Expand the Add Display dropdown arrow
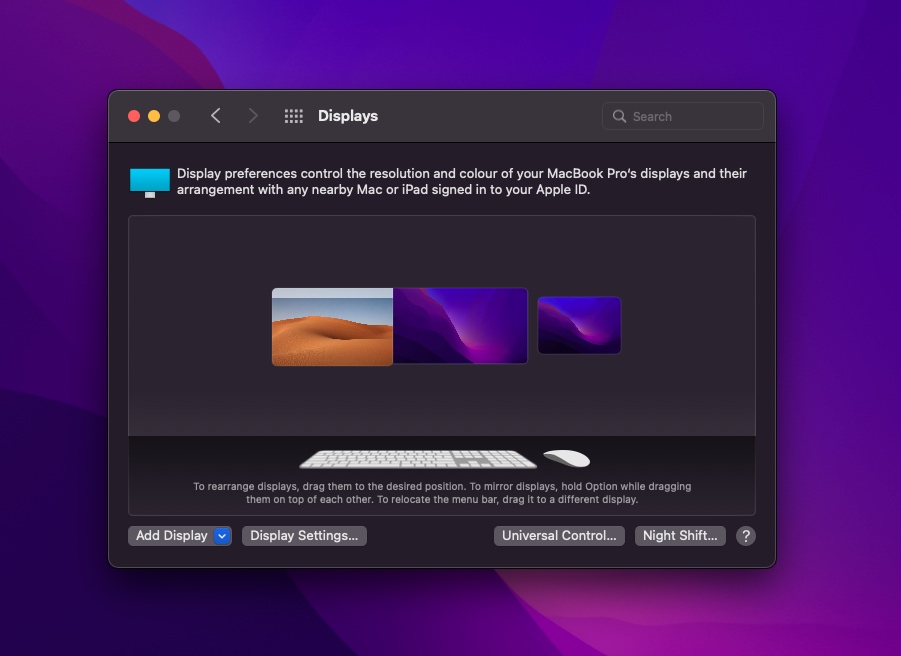This screenshot has width=901, height=656. coord(222,536)
